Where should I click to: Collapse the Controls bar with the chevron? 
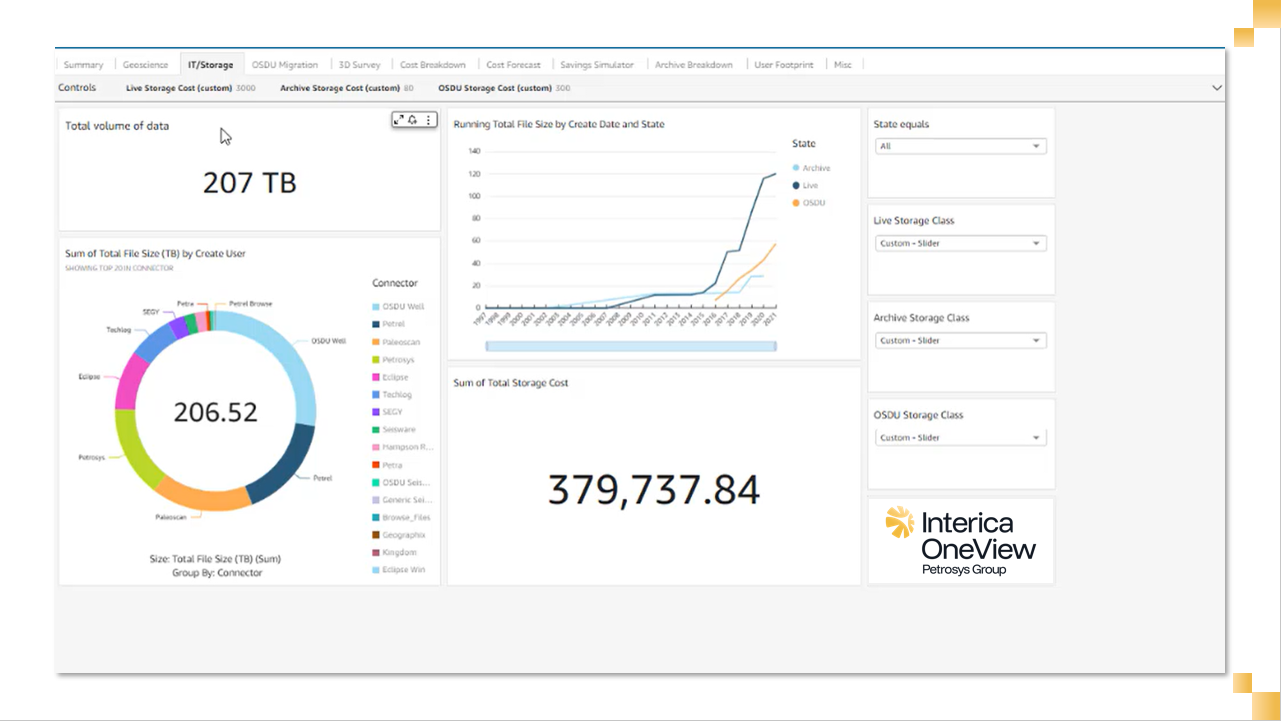pyautogui.click(x=1217, y=87)
